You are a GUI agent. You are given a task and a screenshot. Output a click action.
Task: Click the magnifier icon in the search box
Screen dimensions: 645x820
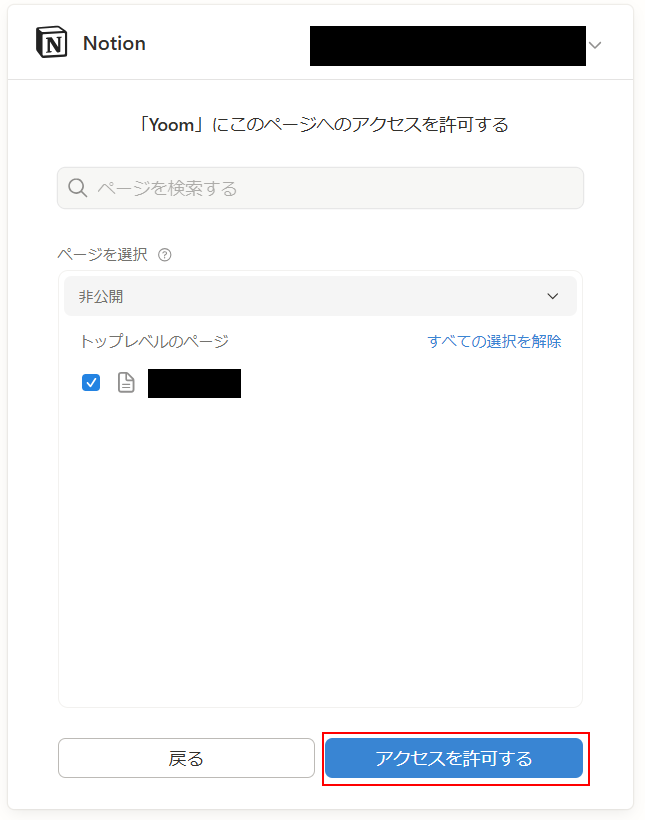click(77, 188)
